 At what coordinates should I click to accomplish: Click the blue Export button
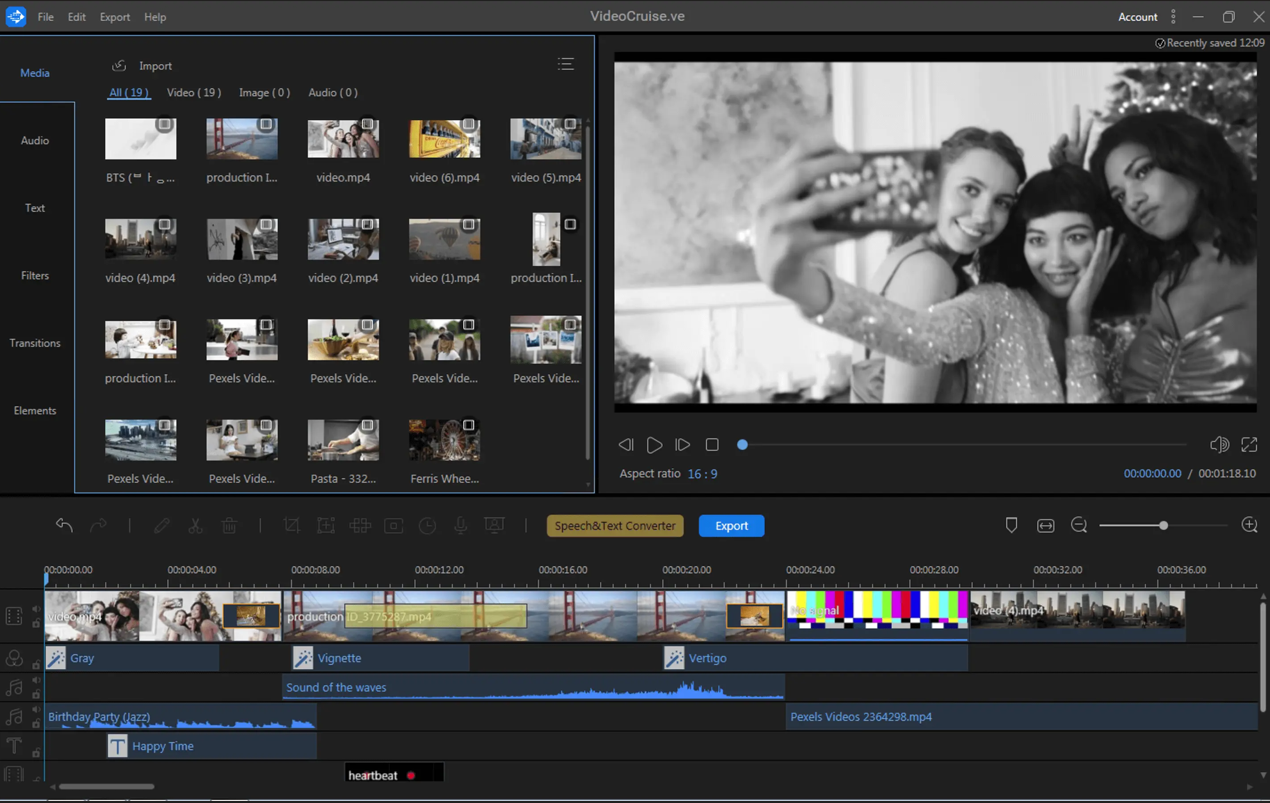(x=731, y=526)
